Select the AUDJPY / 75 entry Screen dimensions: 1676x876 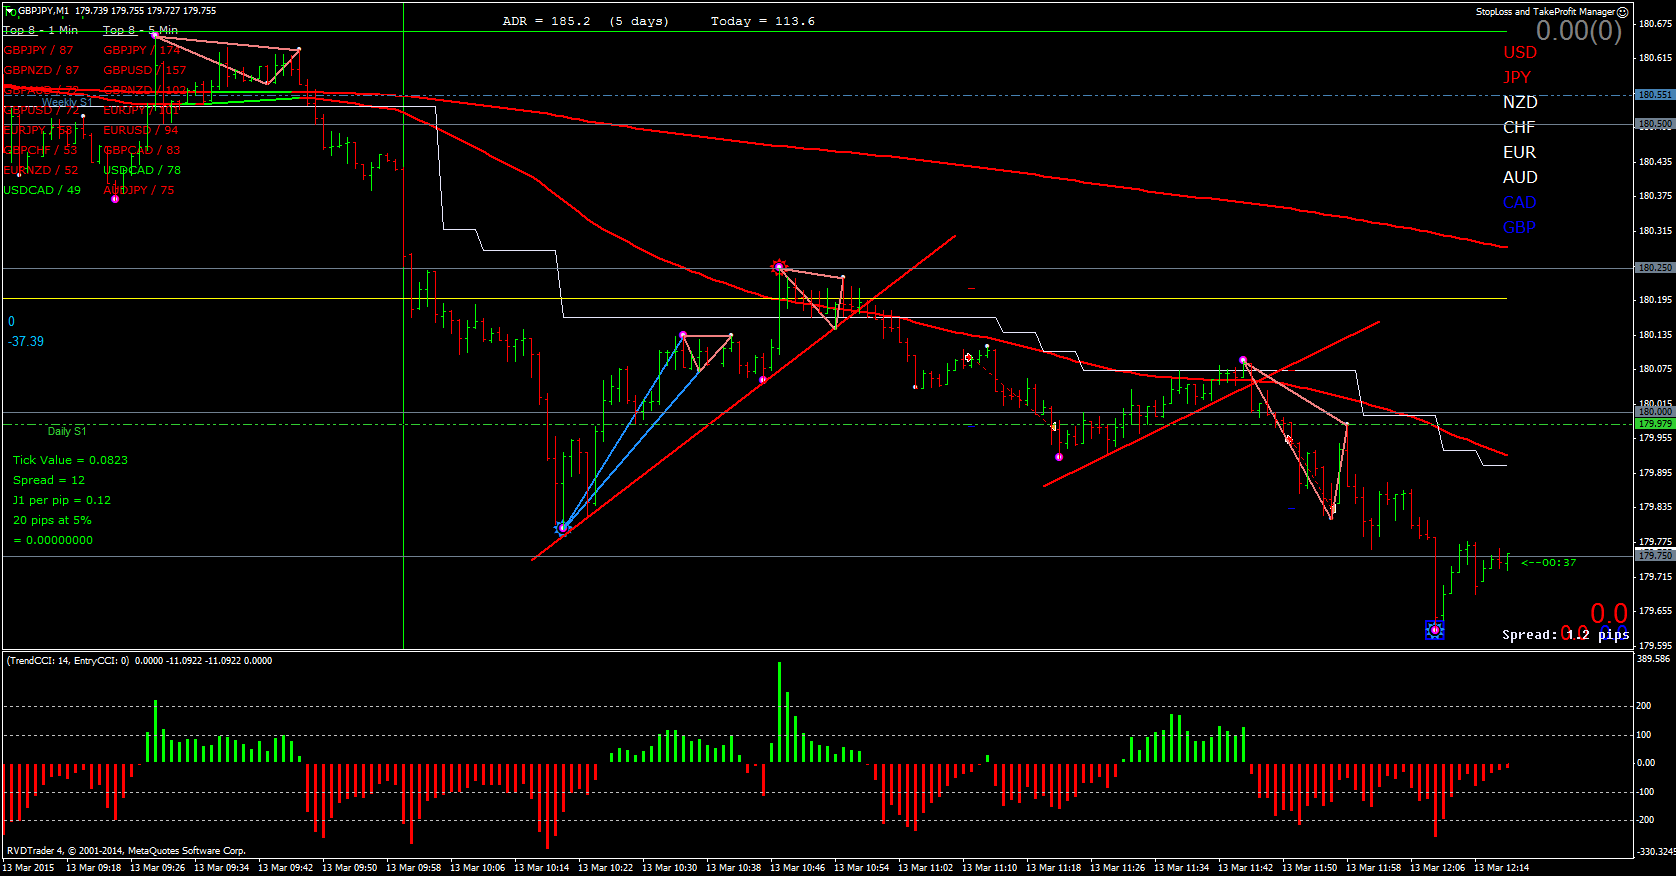(x=139, y=190)
